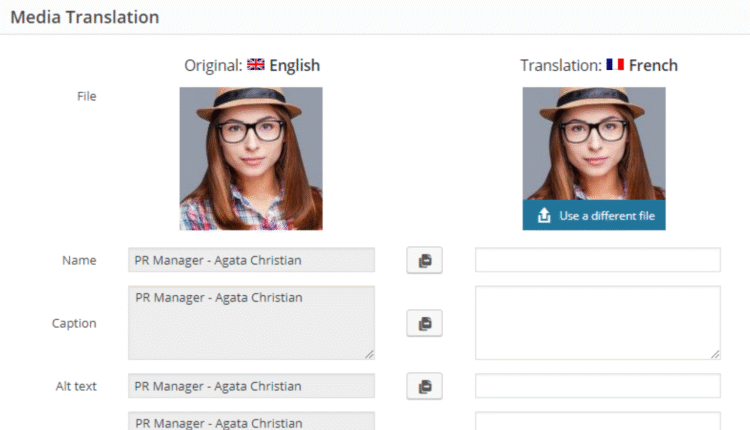
Task: Select the original English image thumbnail
Action: [x=251, y=158]
